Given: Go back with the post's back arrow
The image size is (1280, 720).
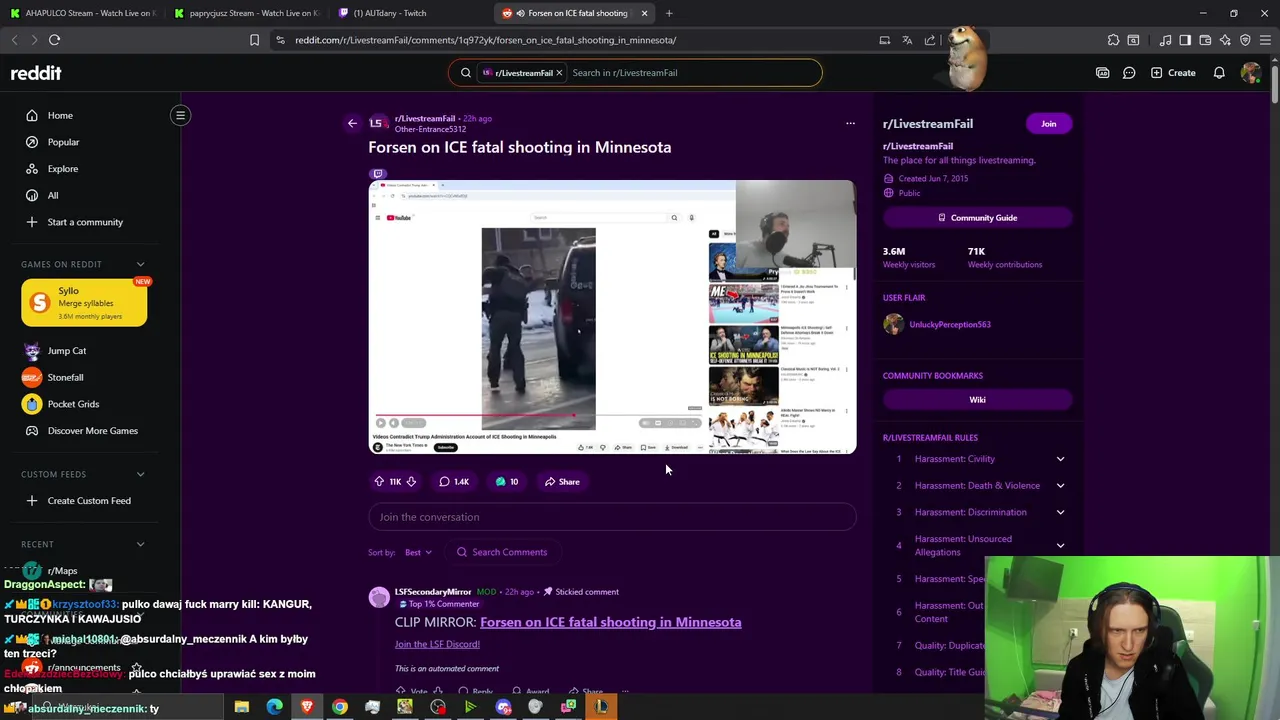Looking at the screenshot, I should 352,123.
